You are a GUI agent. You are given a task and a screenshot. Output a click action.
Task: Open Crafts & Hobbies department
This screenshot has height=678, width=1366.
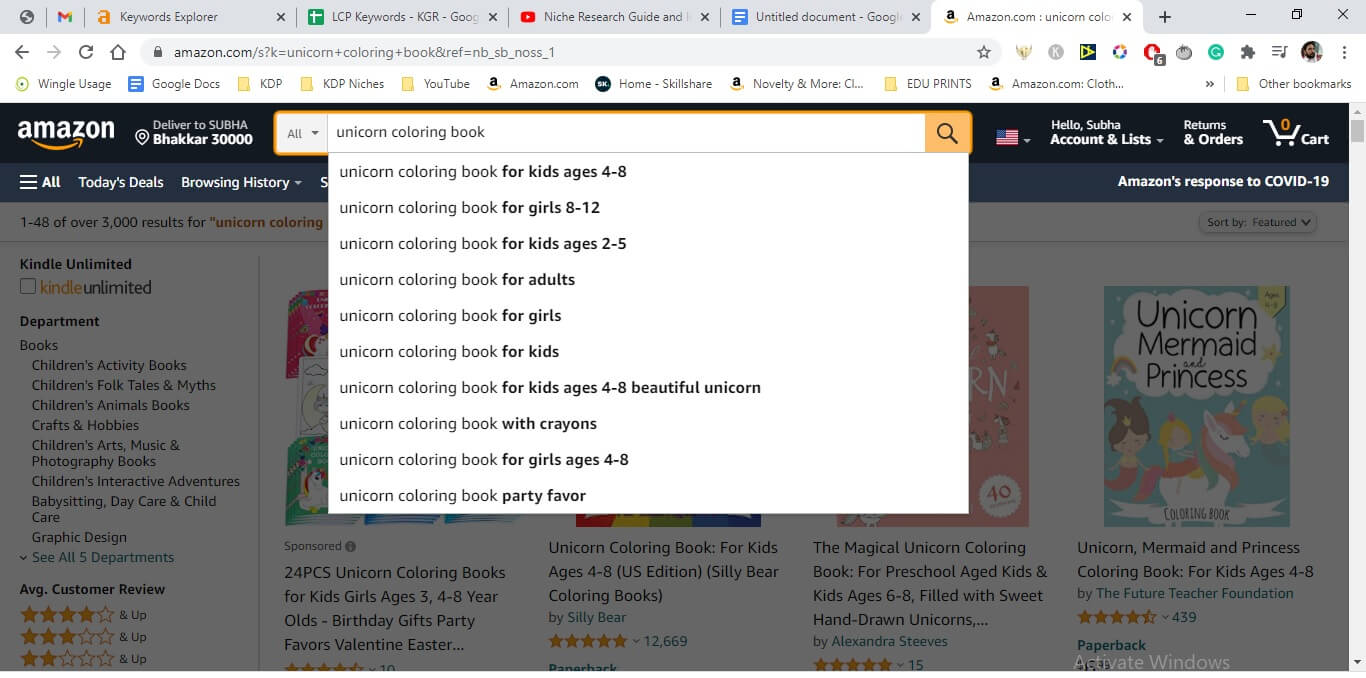click(x=85, y=425)
